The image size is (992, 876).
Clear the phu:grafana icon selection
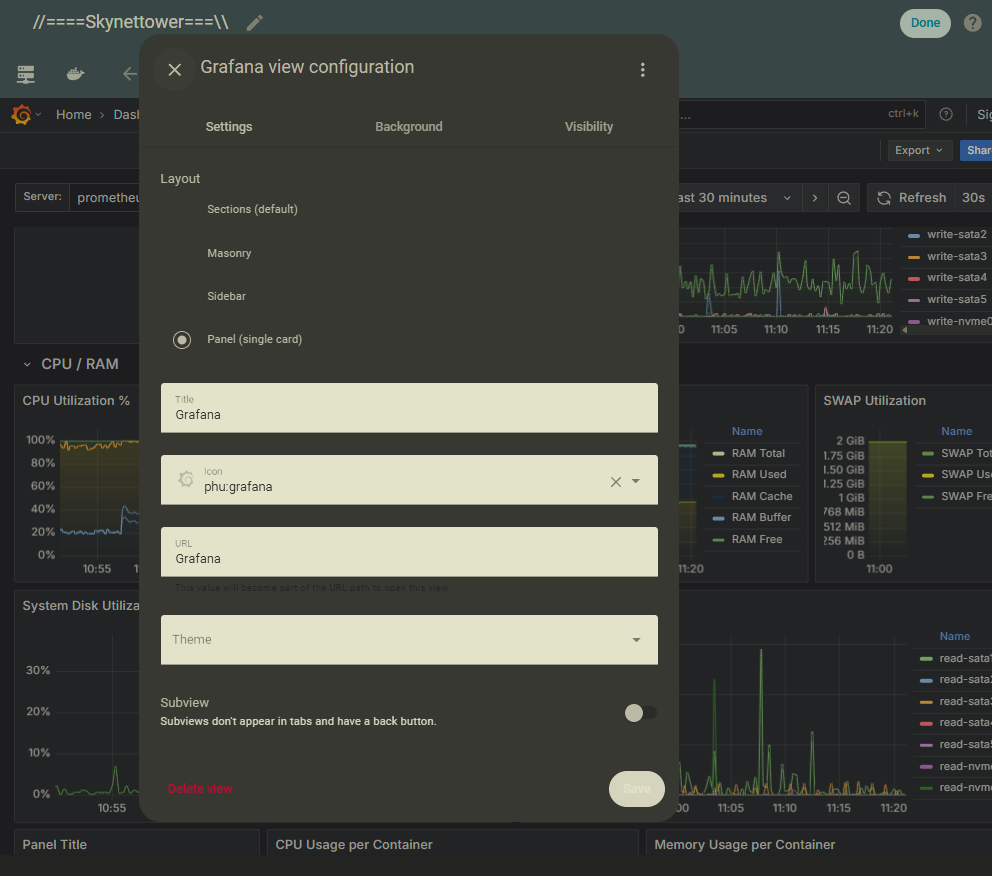(616, 482)
